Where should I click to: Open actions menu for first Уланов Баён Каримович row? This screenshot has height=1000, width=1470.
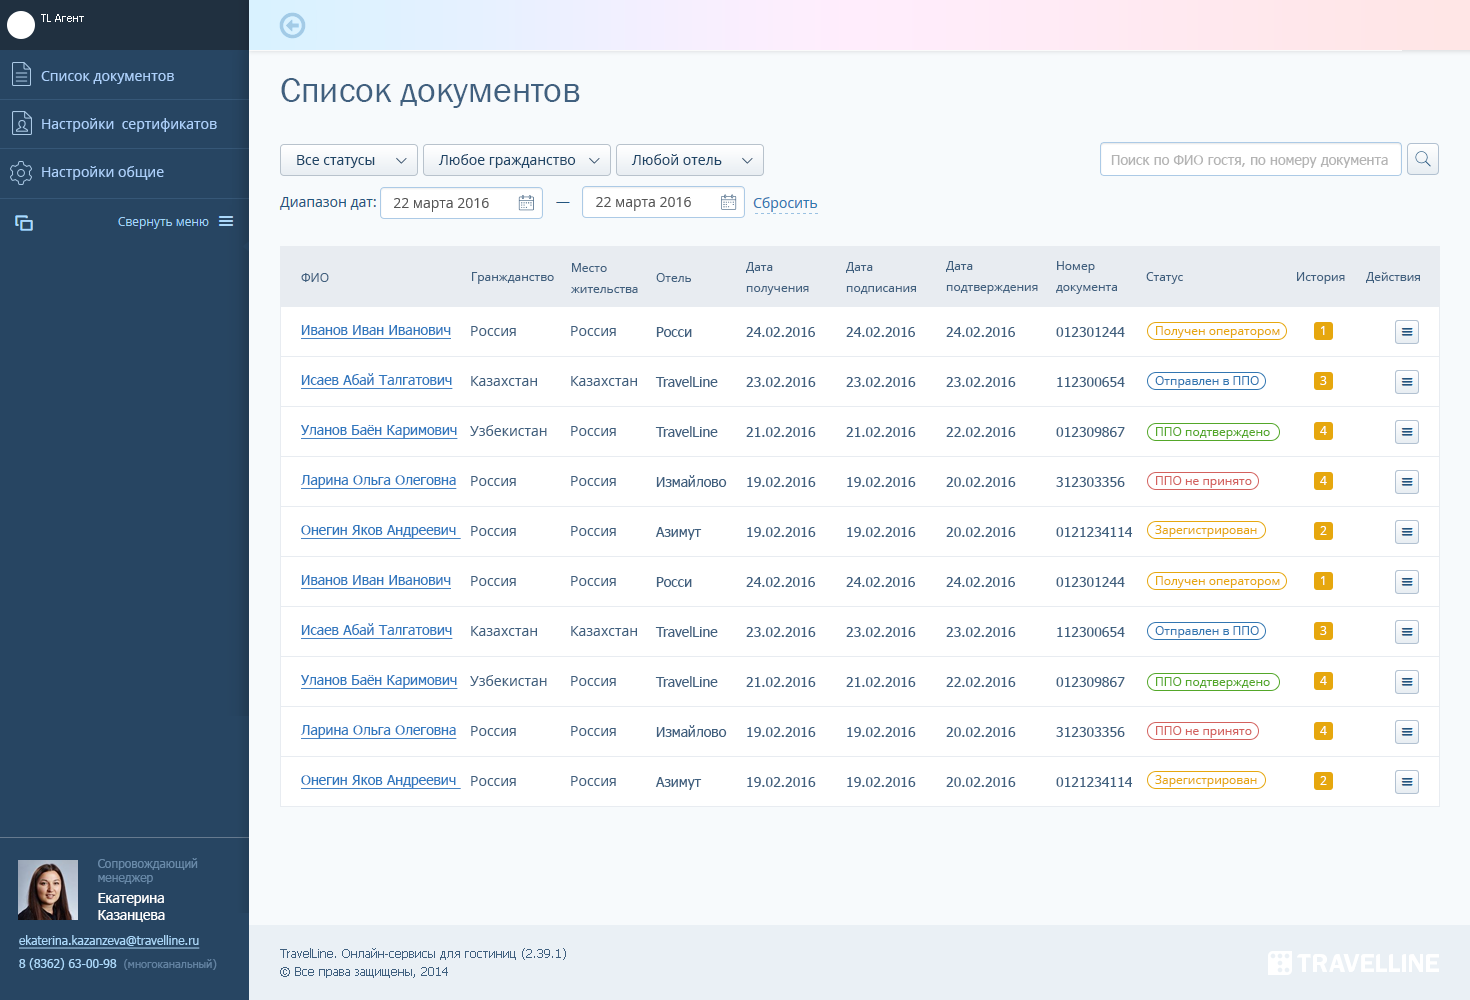(x=1406, y=432)
